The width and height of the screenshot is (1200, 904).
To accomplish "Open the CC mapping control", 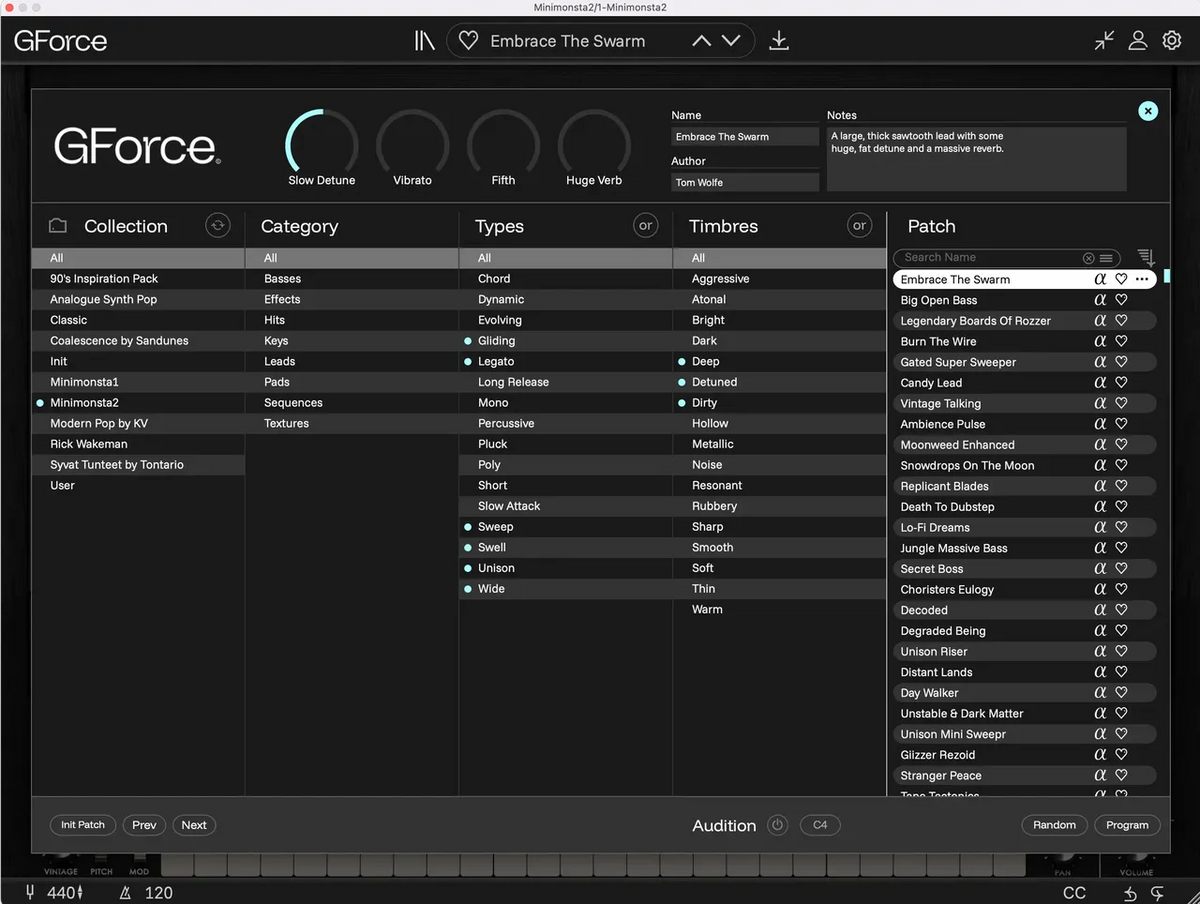I will (x=1074, y=892).
